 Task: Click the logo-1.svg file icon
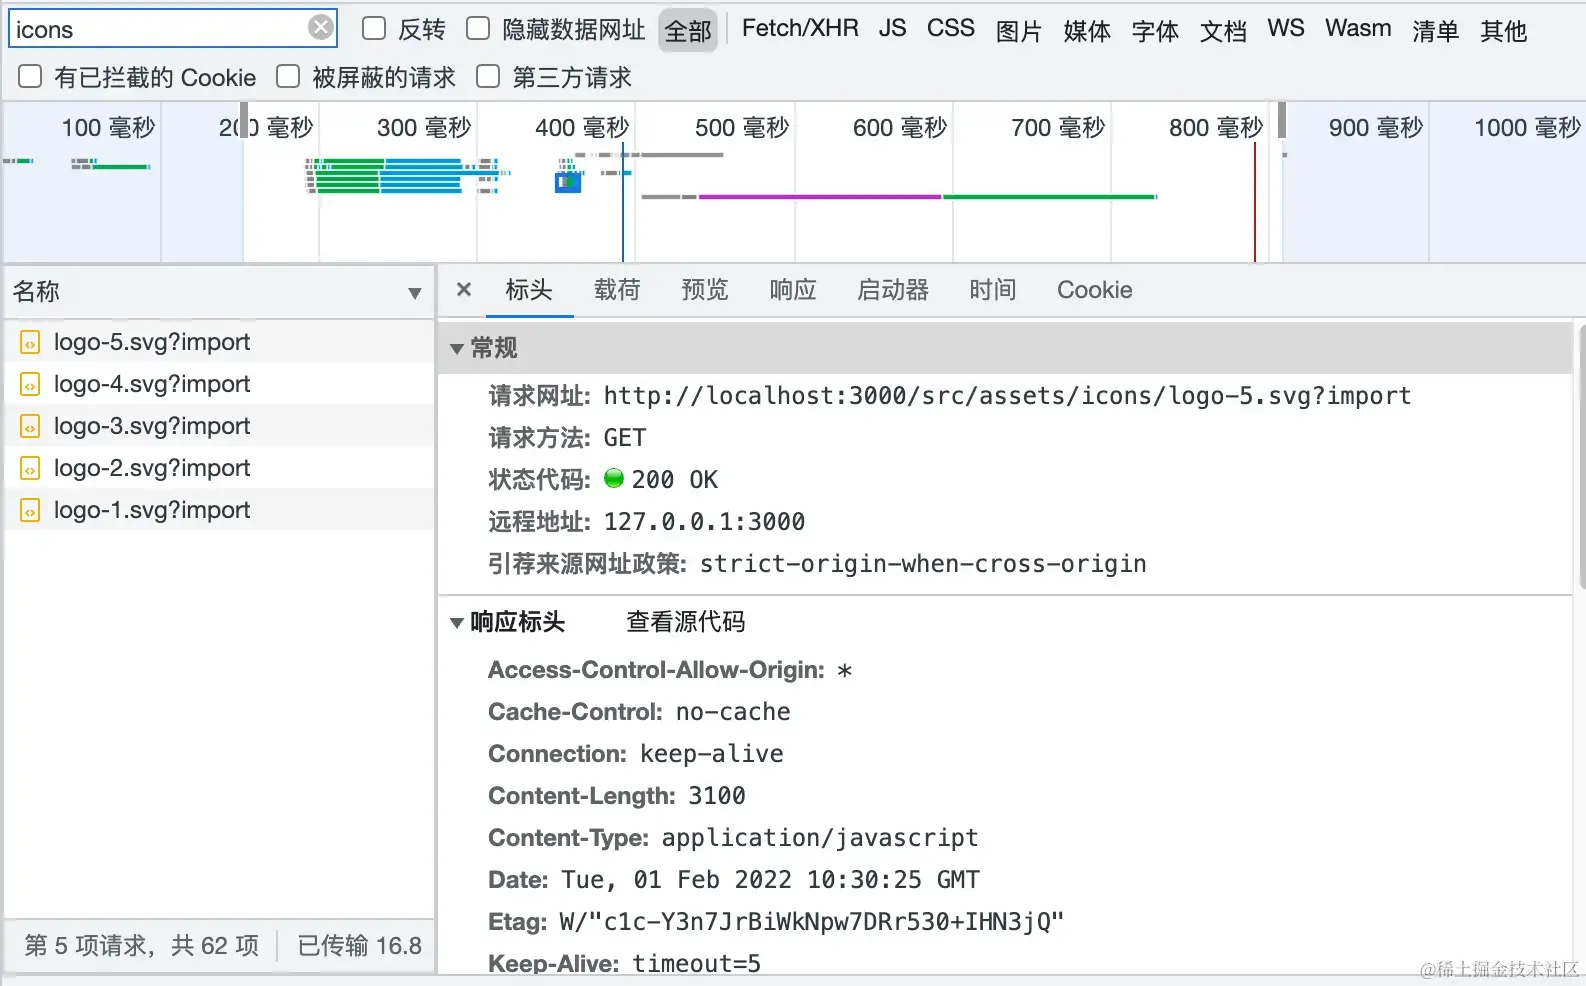click(30, 511)
